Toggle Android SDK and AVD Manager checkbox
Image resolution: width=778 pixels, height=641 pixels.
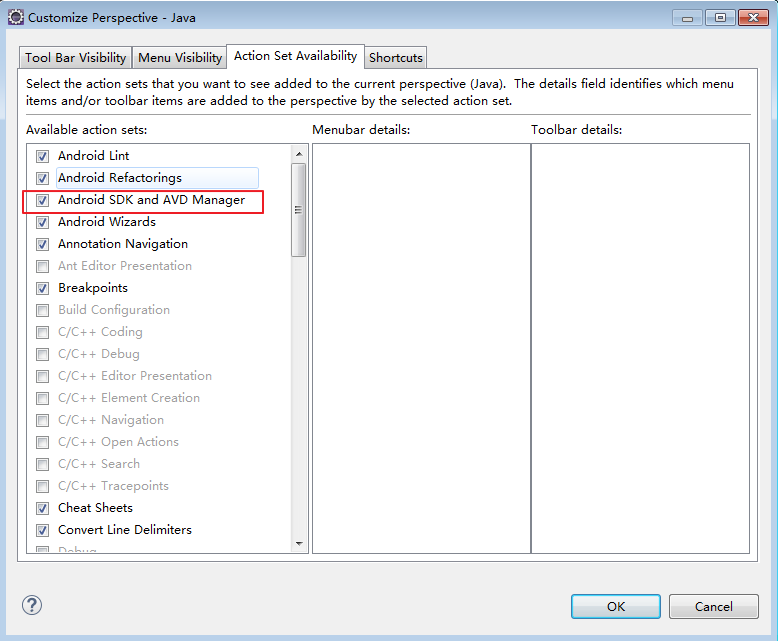[x=43, y=200]
